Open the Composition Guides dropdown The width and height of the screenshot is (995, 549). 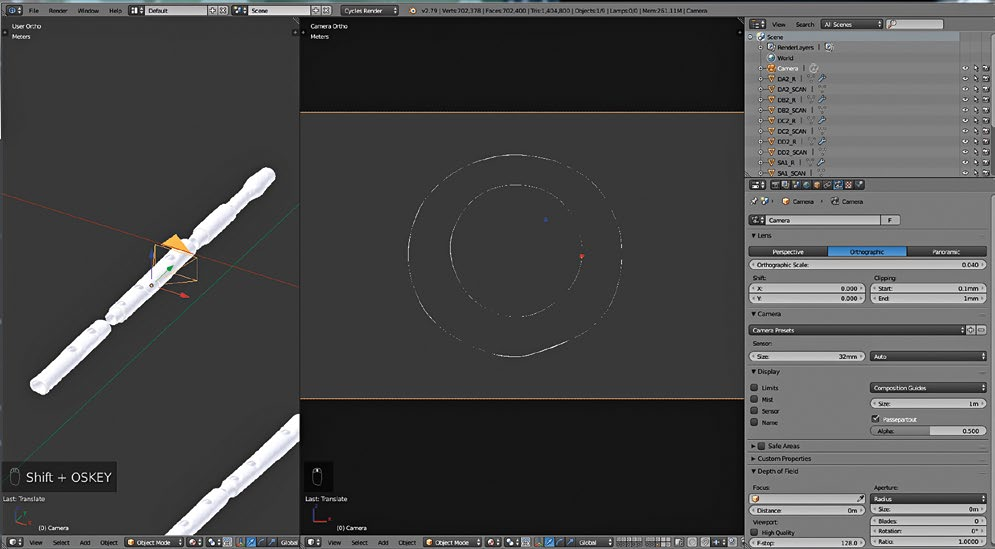point(928,388)
